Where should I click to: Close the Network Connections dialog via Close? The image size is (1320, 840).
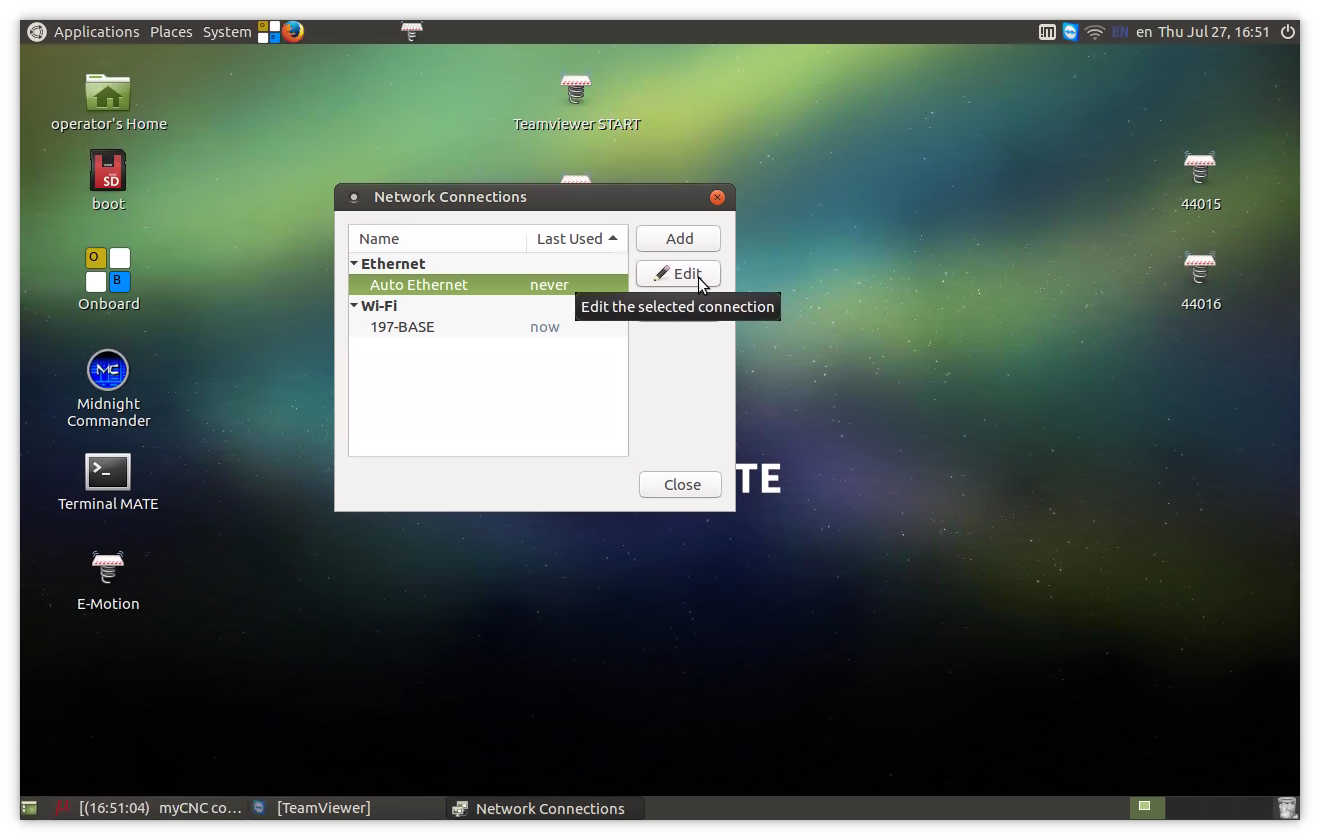click(x=680, y=485)
